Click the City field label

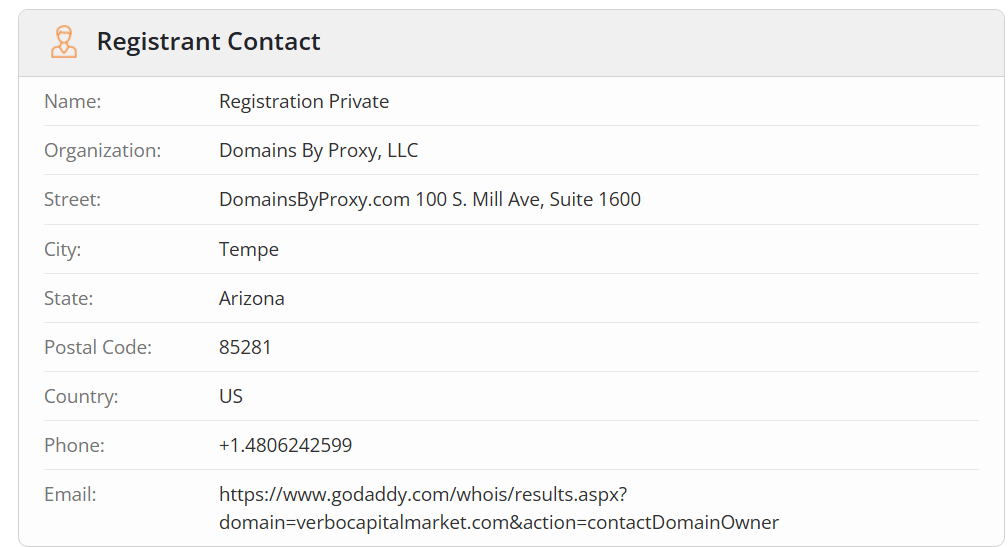(62, 249)
